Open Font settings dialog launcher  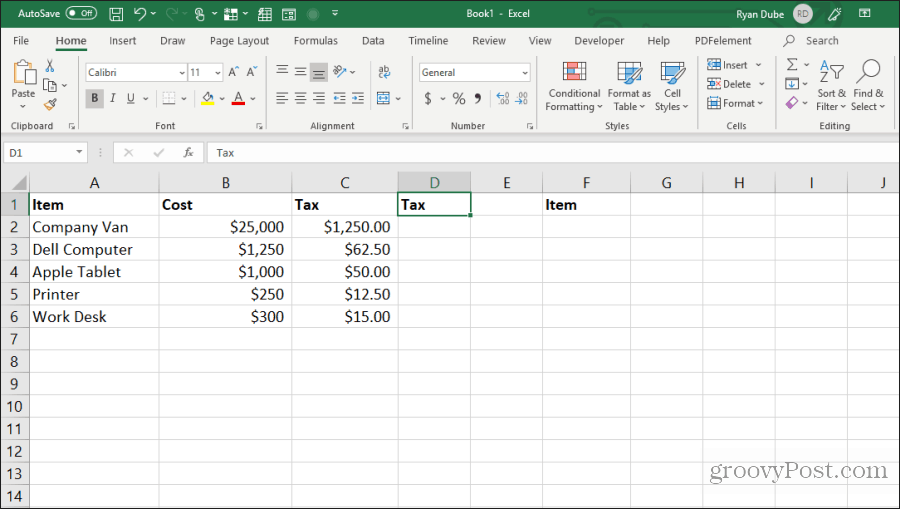(x=259, y=126)
